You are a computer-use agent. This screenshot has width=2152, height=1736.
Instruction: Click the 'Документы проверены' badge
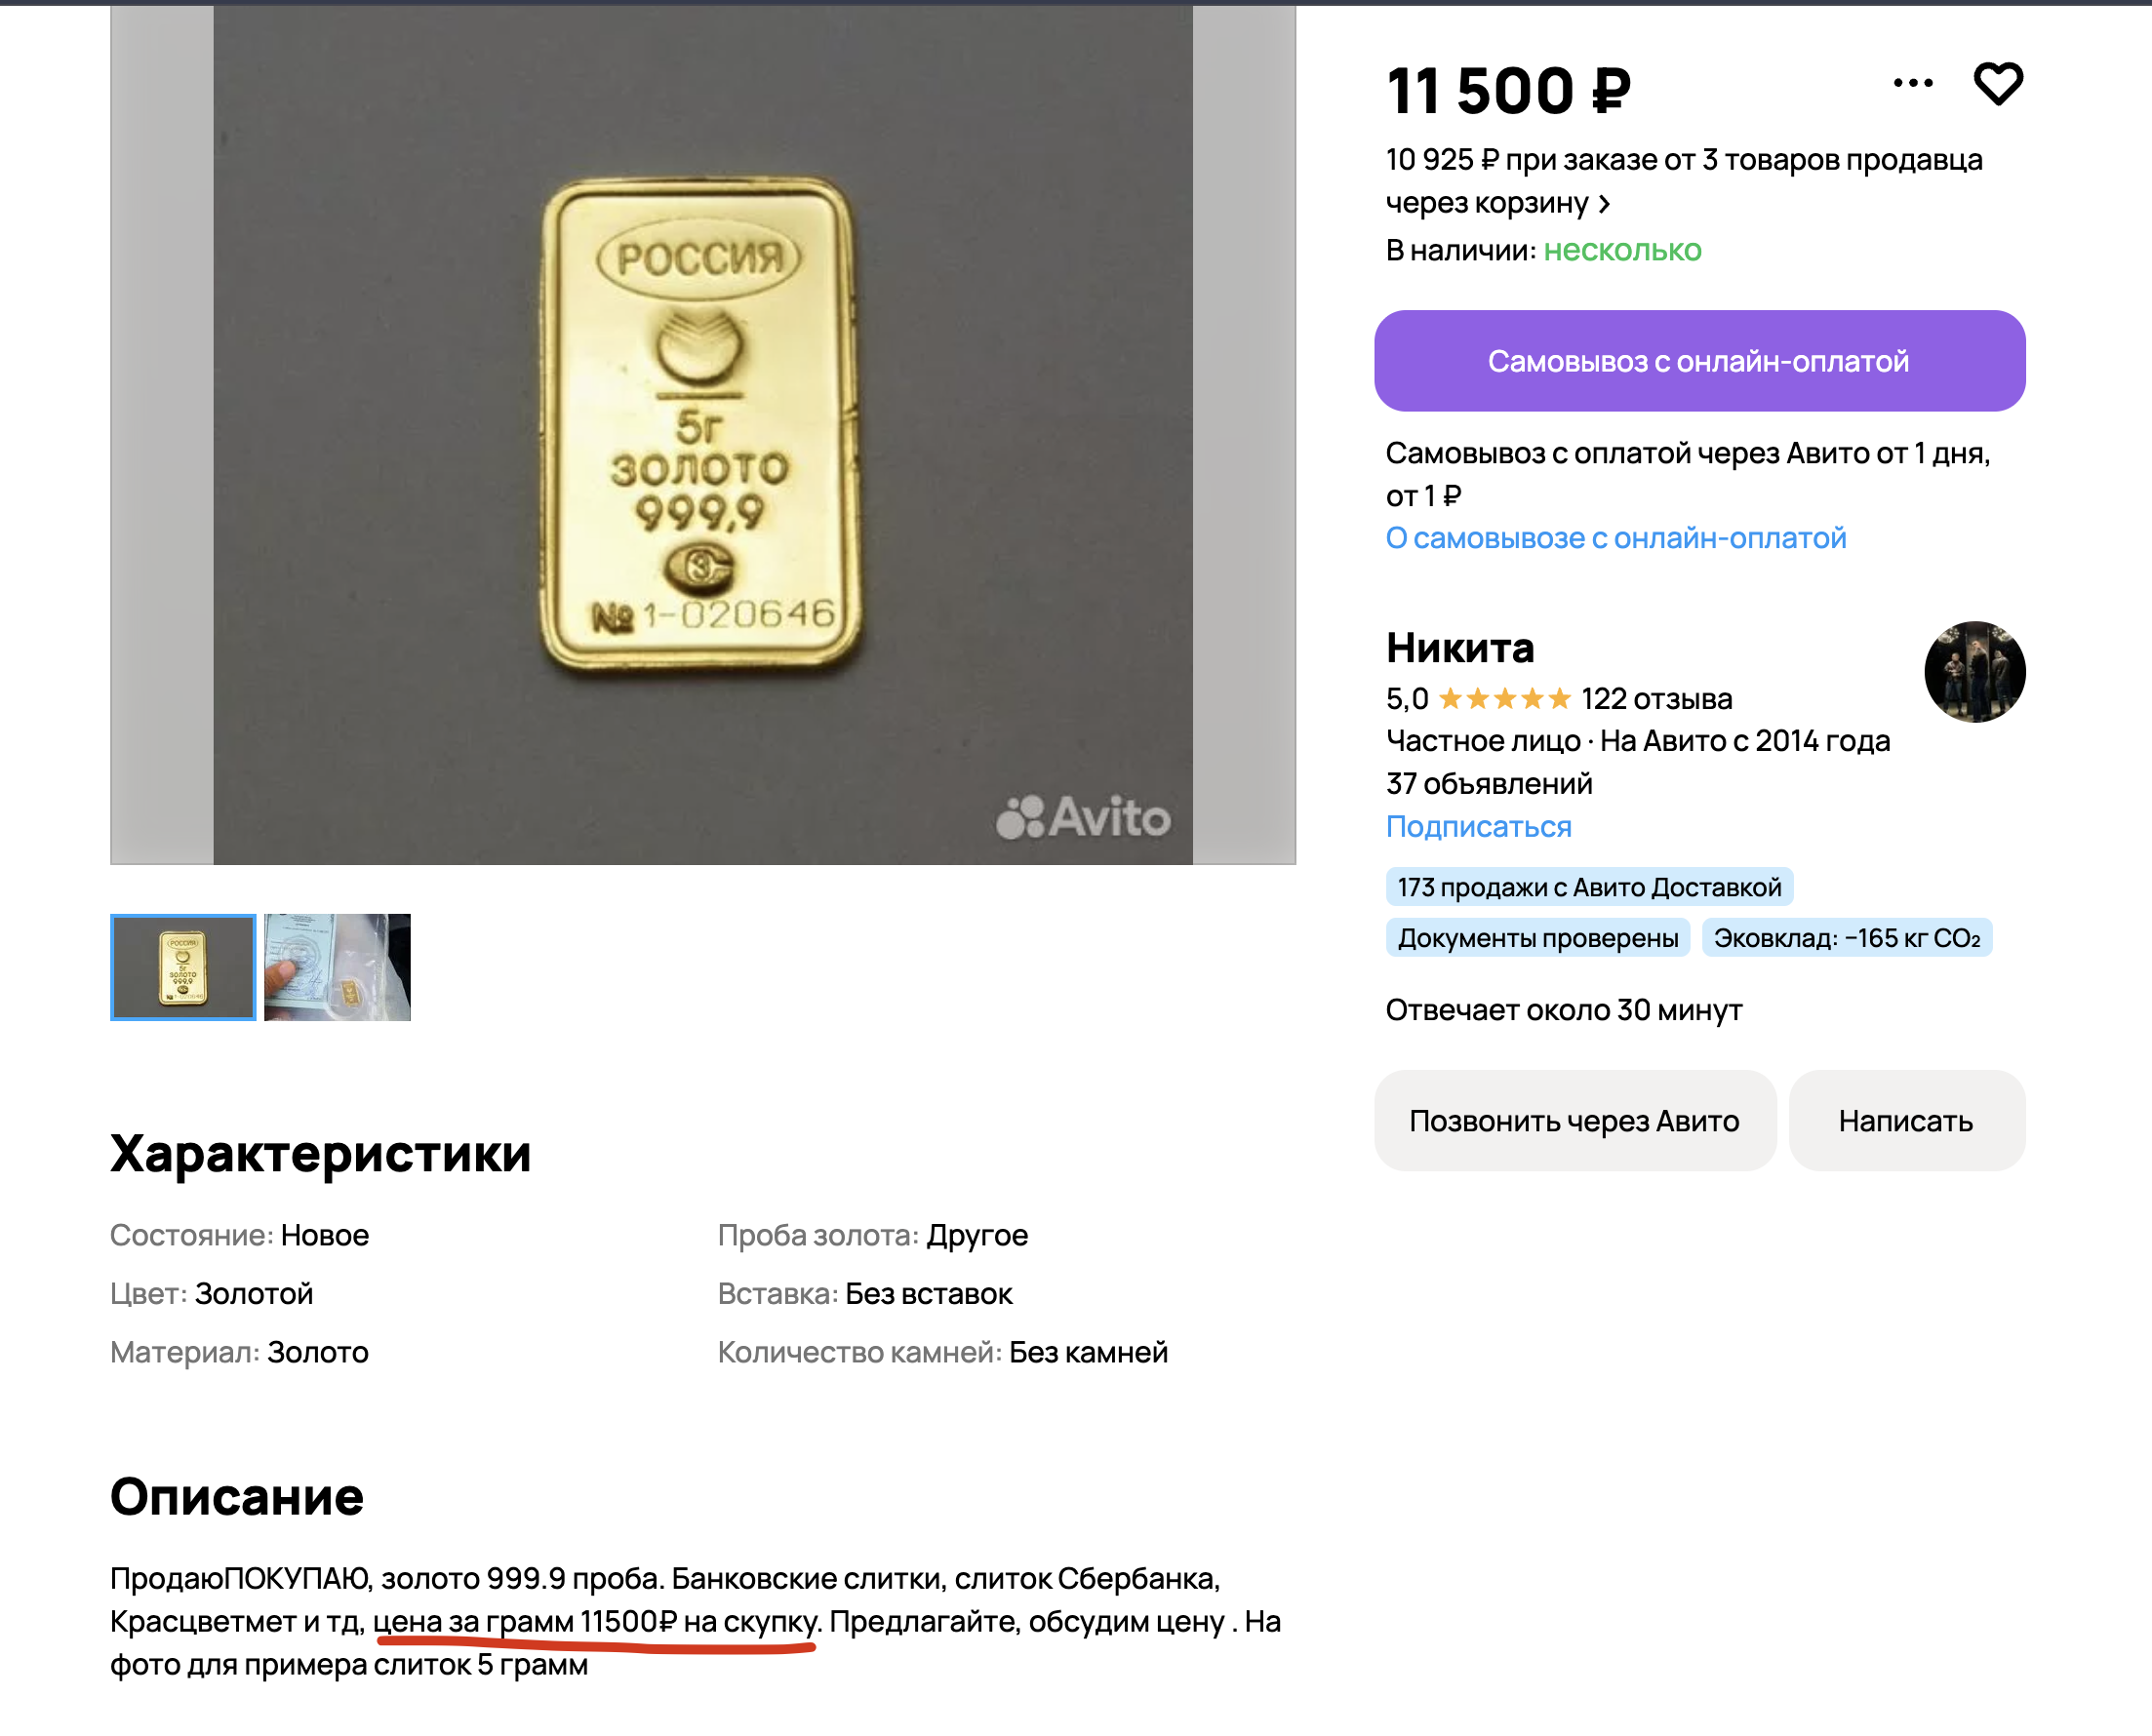(1537, 938)
